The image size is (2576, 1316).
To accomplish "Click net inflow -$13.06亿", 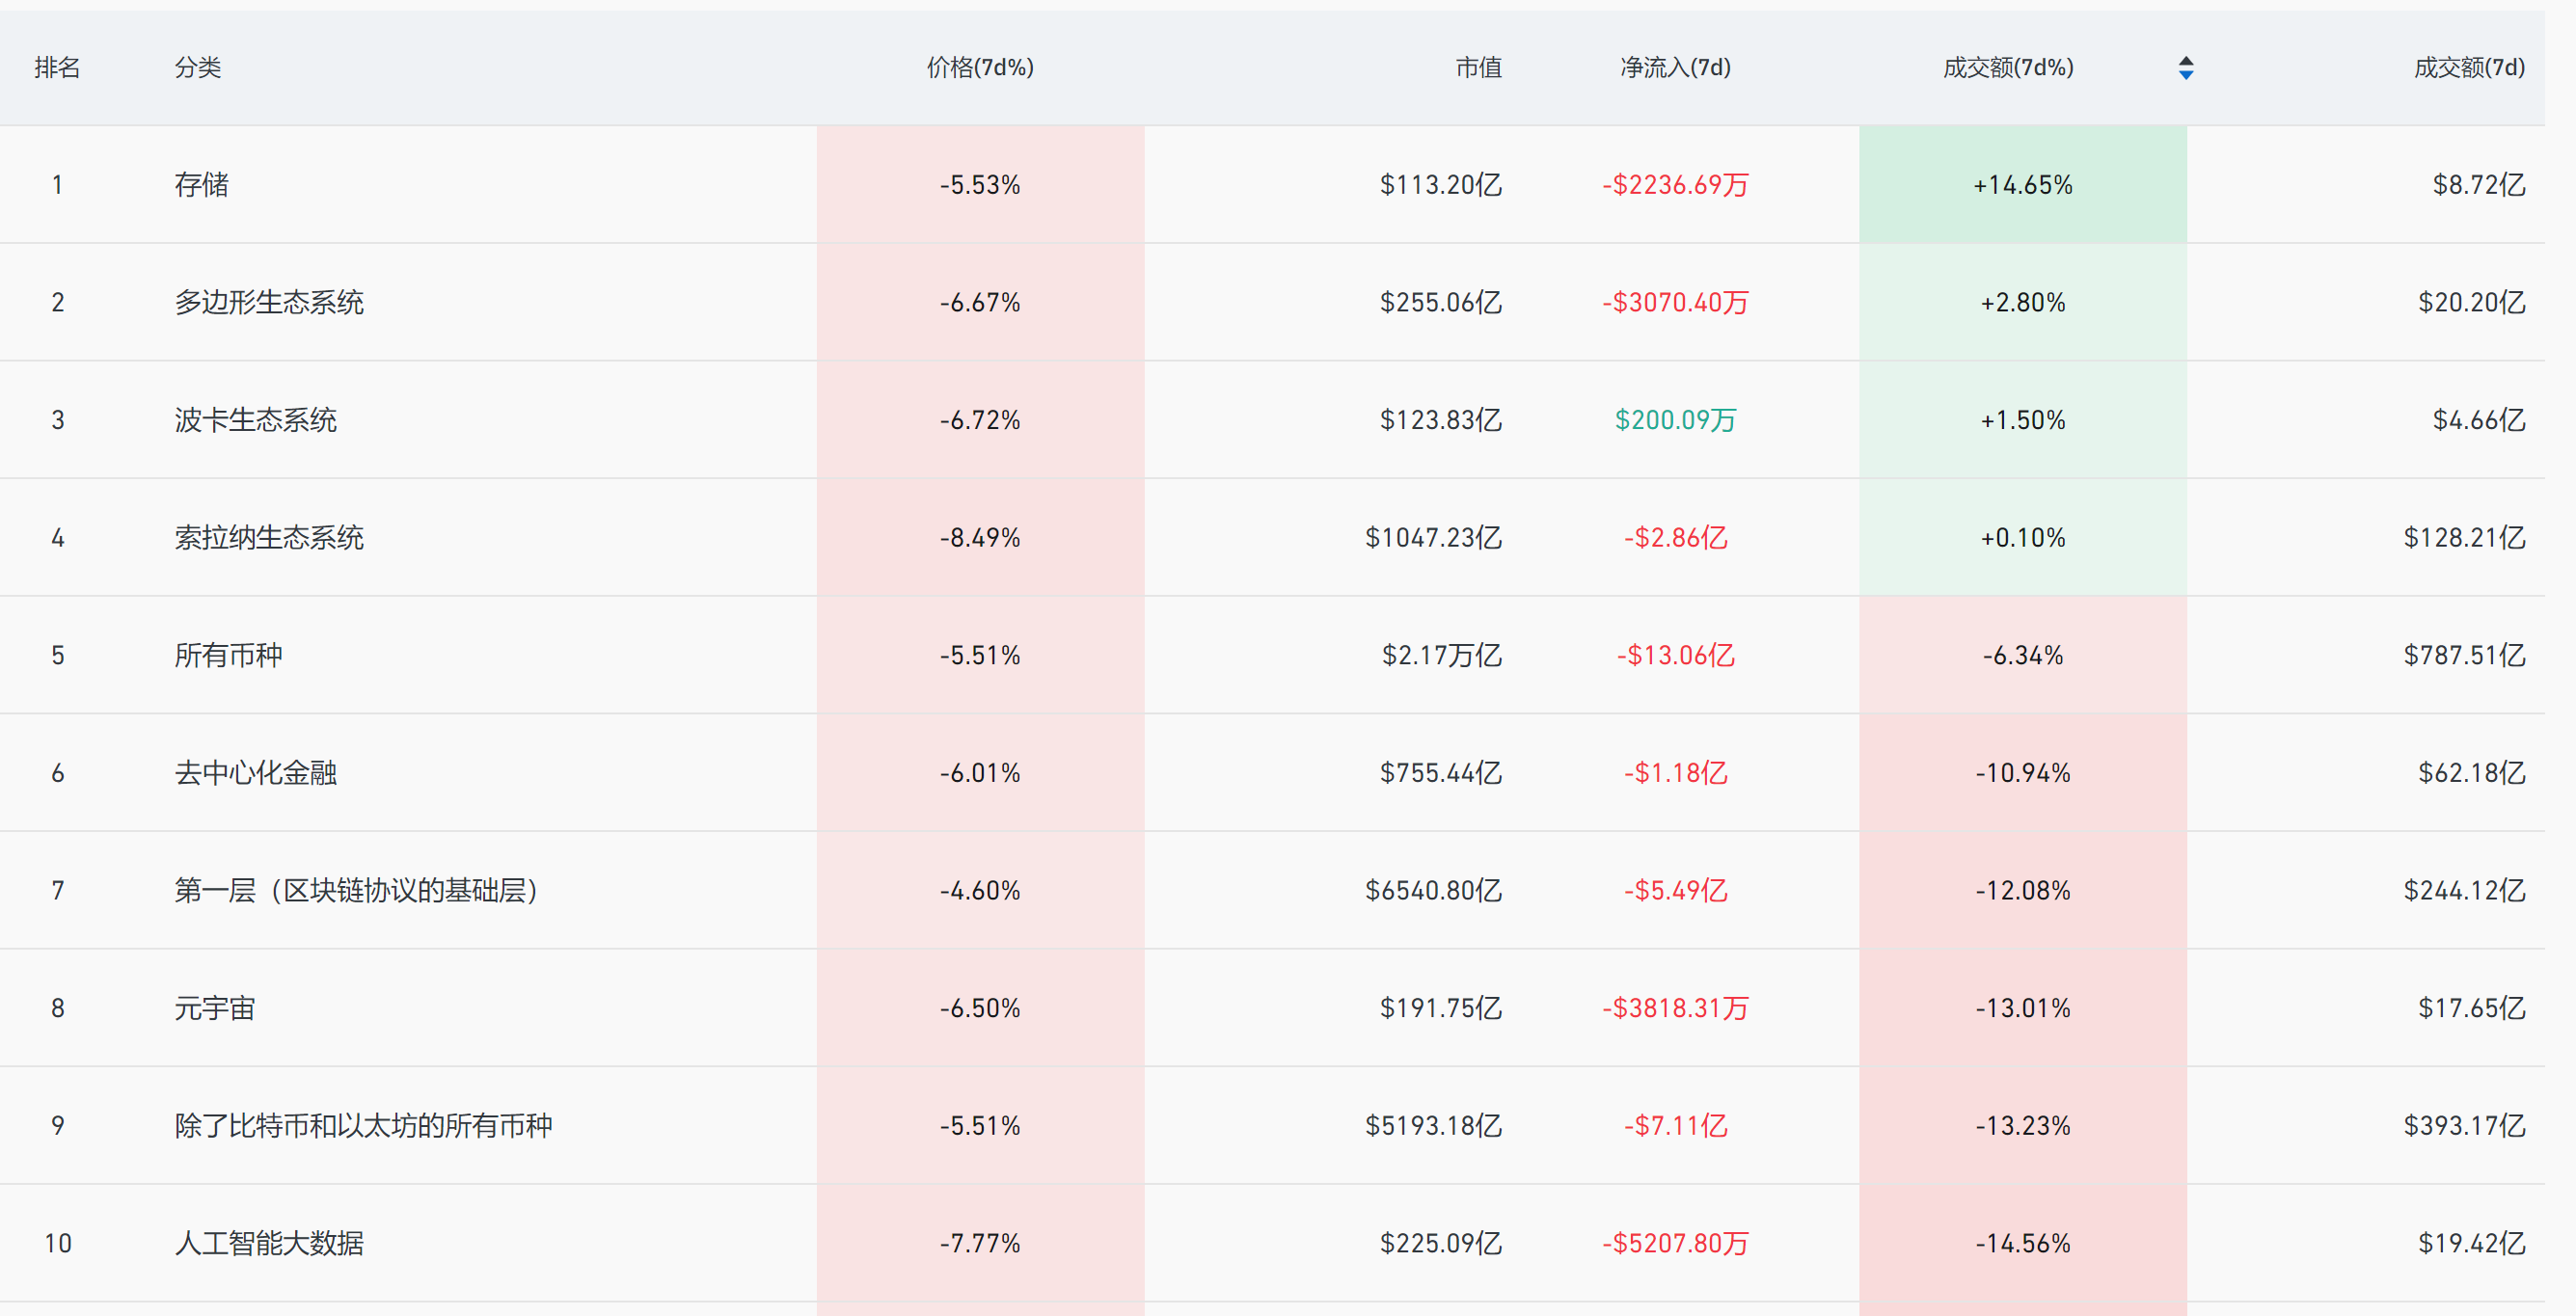I will pyautogui.click(x=1676, y=655).
